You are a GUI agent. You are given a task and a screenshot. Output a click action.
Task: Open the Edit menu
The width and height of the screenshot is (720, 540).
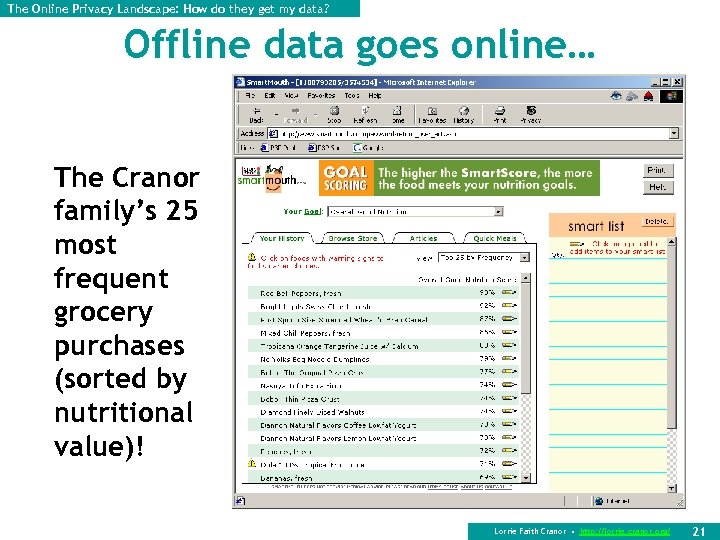270,96
